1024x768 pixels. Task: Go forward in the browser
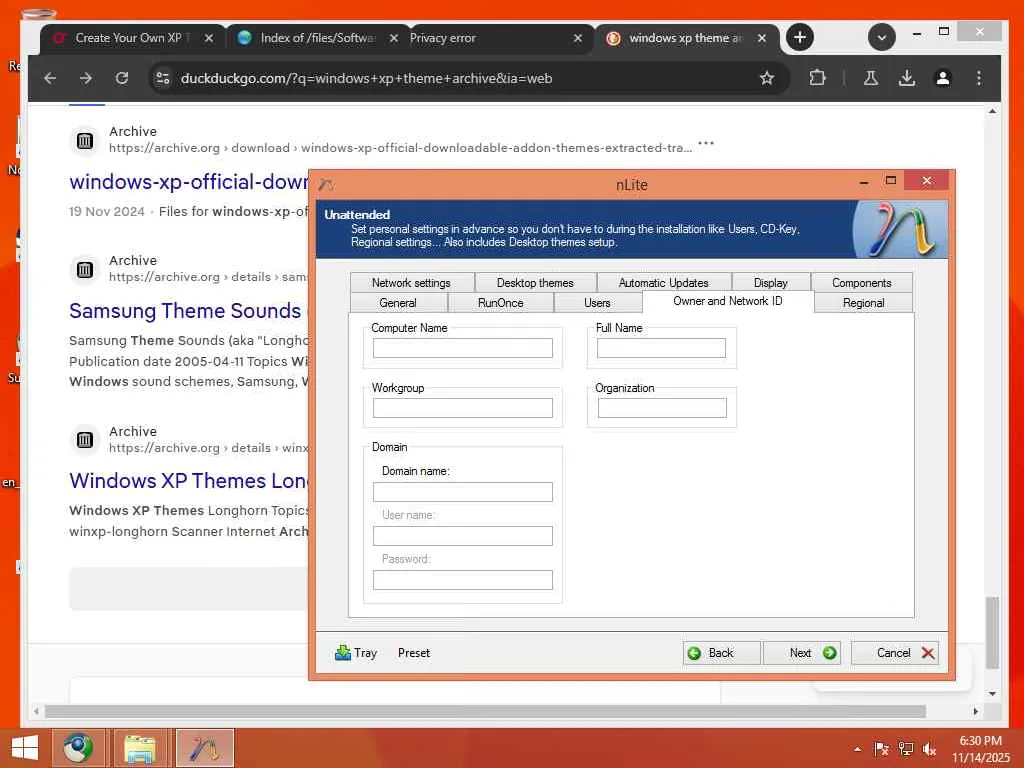(86, 78)
